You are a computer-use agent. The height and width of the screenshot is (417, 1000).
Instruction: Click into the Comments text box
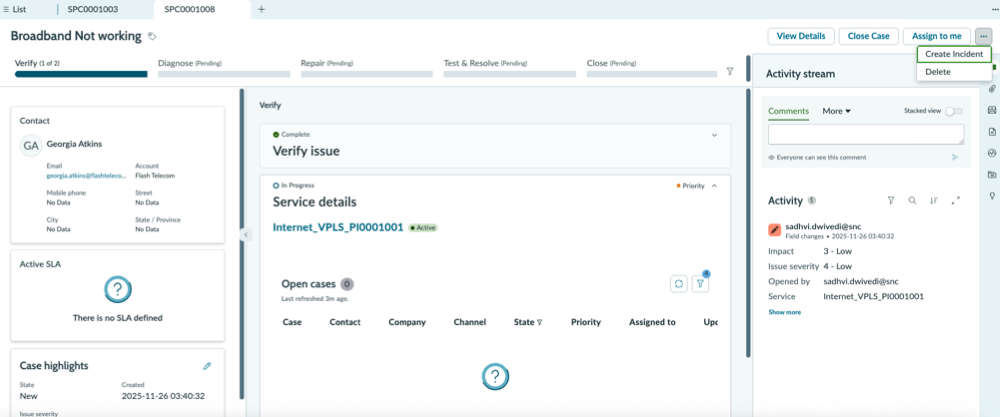(865, 135)
